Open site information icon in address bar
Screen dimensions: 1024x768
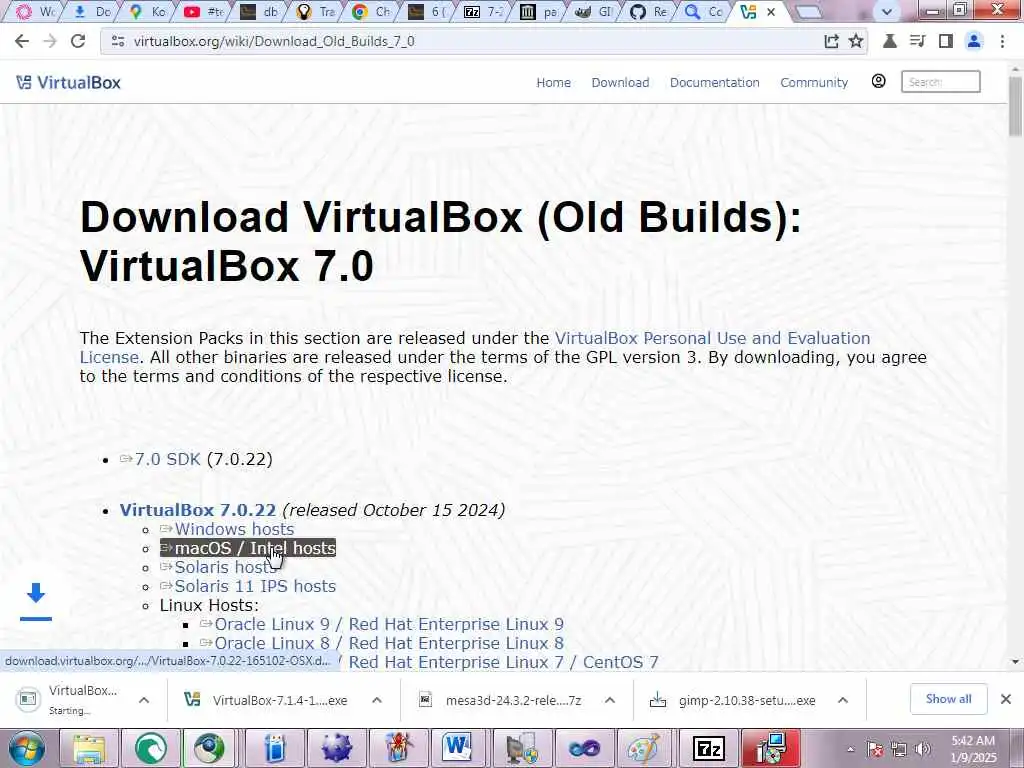coord(118,41)
